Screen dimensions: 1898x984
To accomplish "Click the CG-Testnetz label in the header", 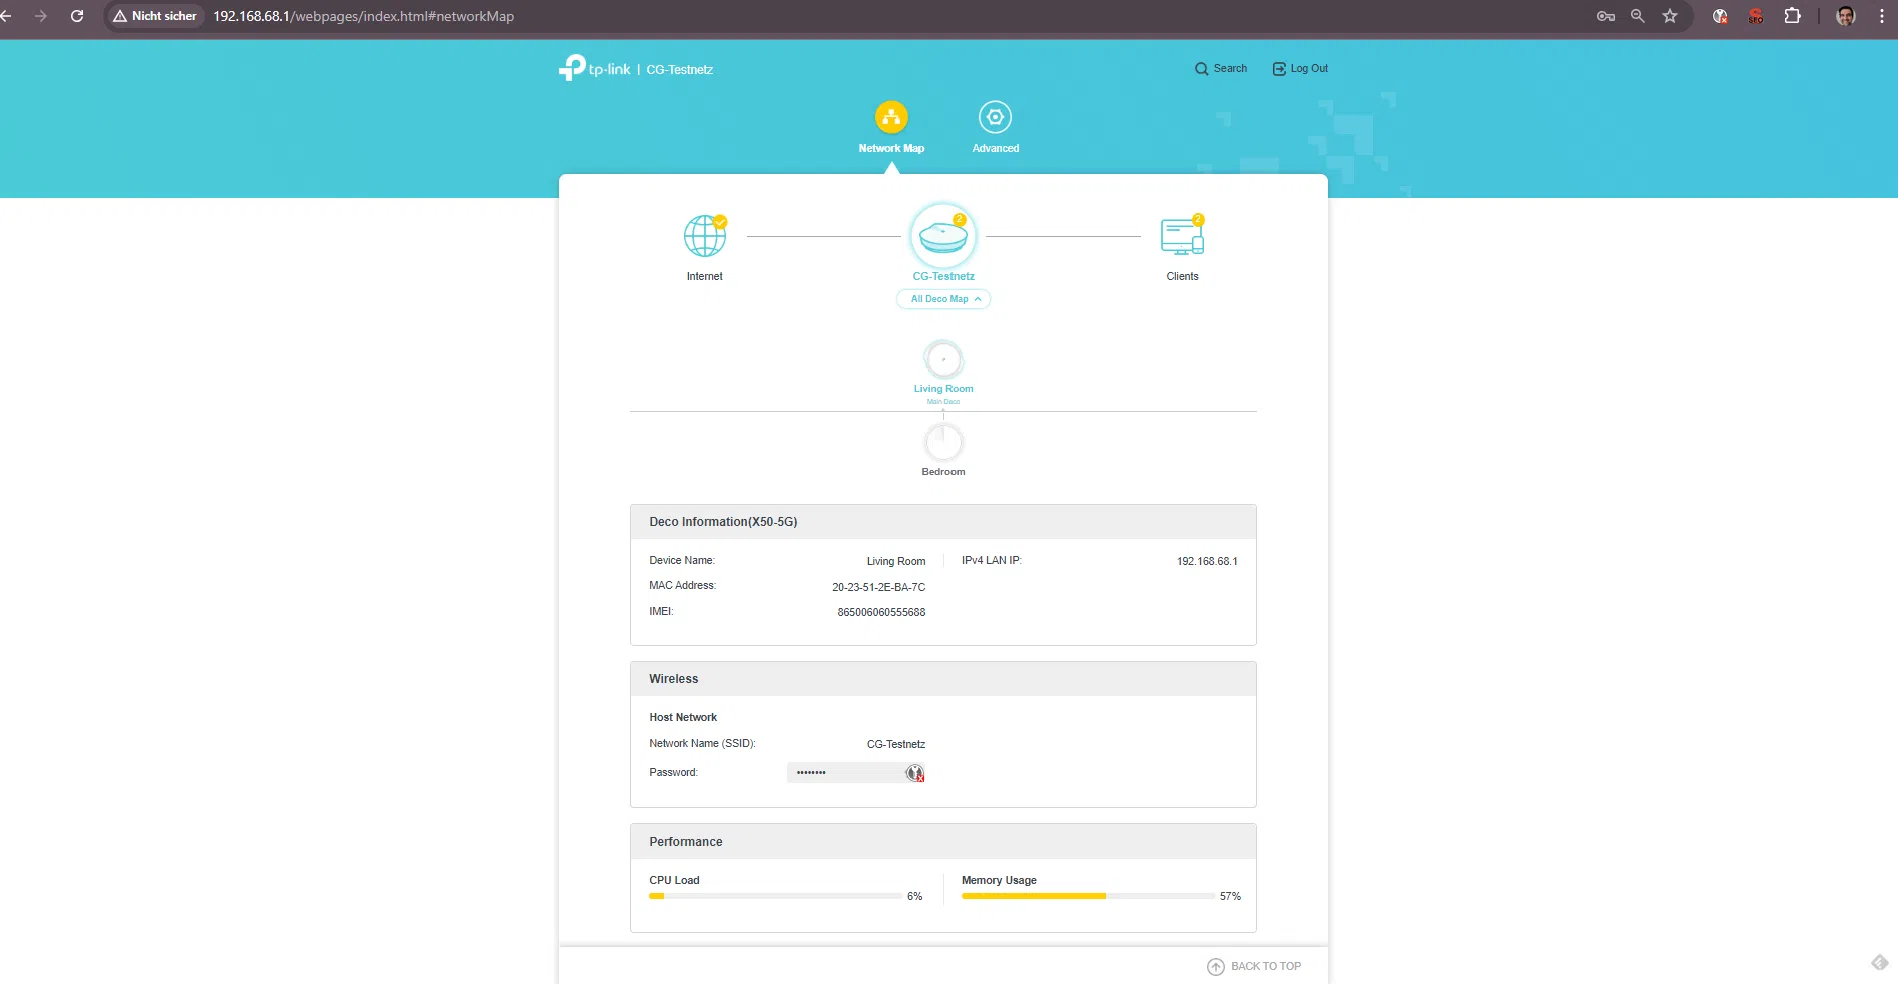I will (680, 70).
